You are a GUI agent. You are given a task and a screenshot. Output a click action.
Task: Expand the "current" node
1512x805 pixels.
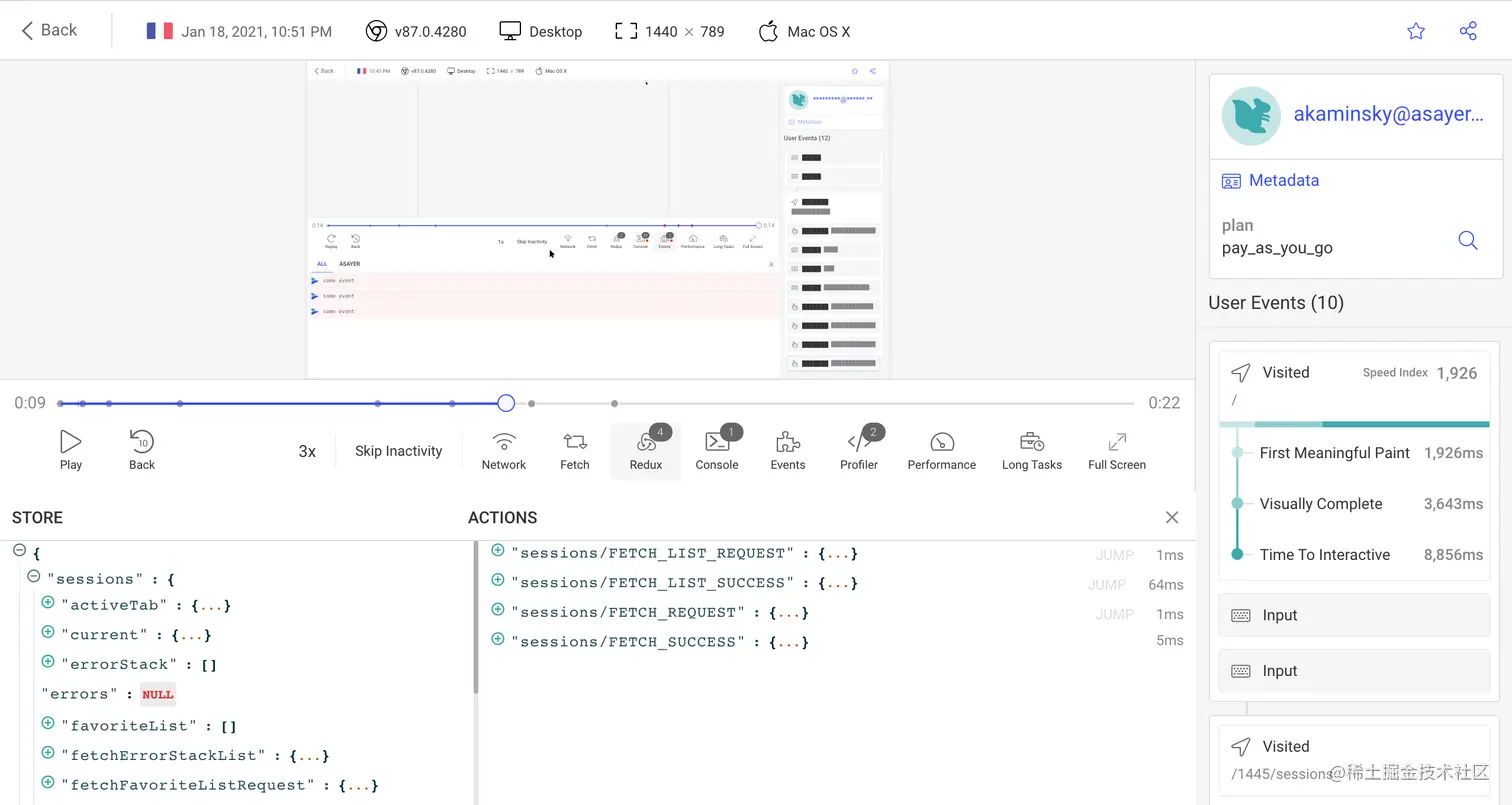(x=47, y=633)
